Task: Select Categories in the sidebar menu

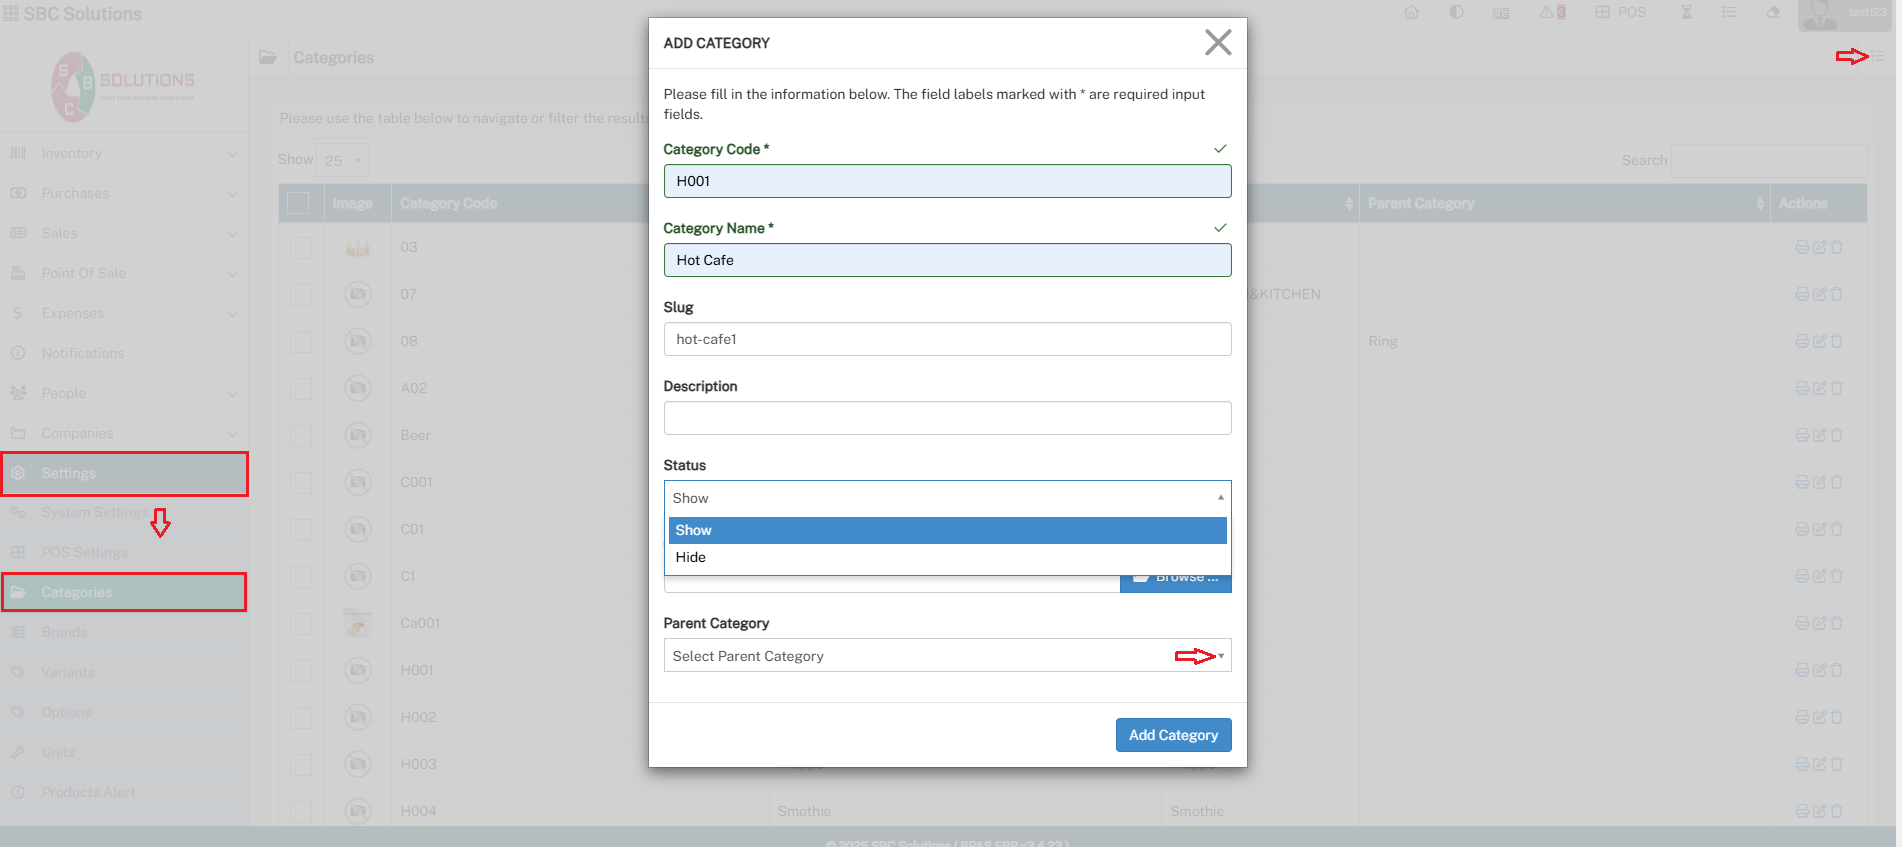Action: coord(125,592)
